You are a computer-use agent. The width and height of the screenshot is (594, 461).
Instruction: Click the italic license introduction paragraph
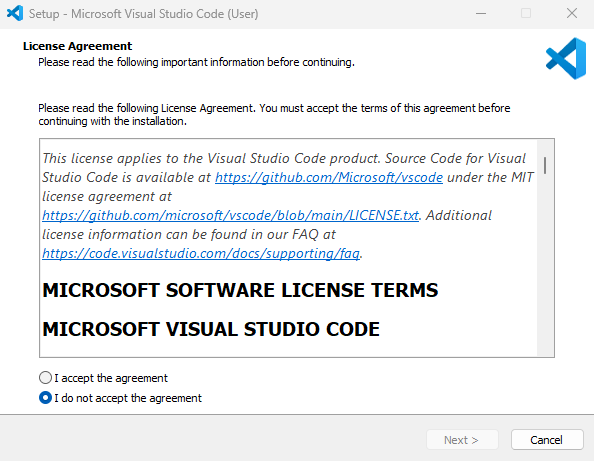coord(288,206)
